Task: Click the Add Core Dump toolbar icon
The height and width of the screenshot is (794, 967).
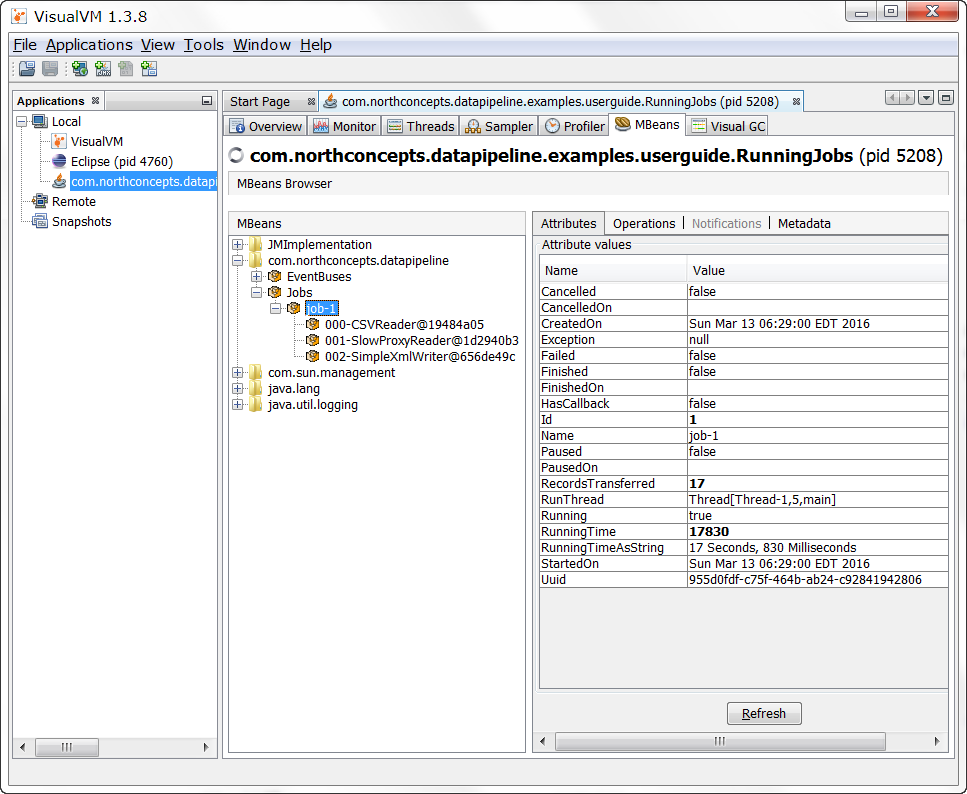Action: click(126, 68)
